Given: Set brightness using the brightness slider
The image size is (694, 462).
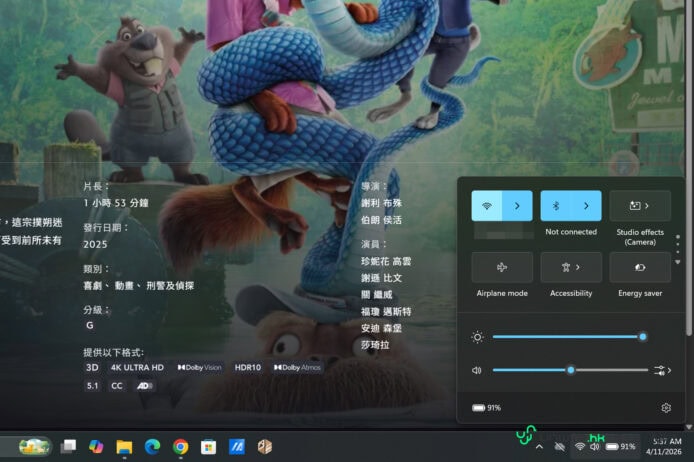Looking at the screenshot, I should tap(568, 337).
